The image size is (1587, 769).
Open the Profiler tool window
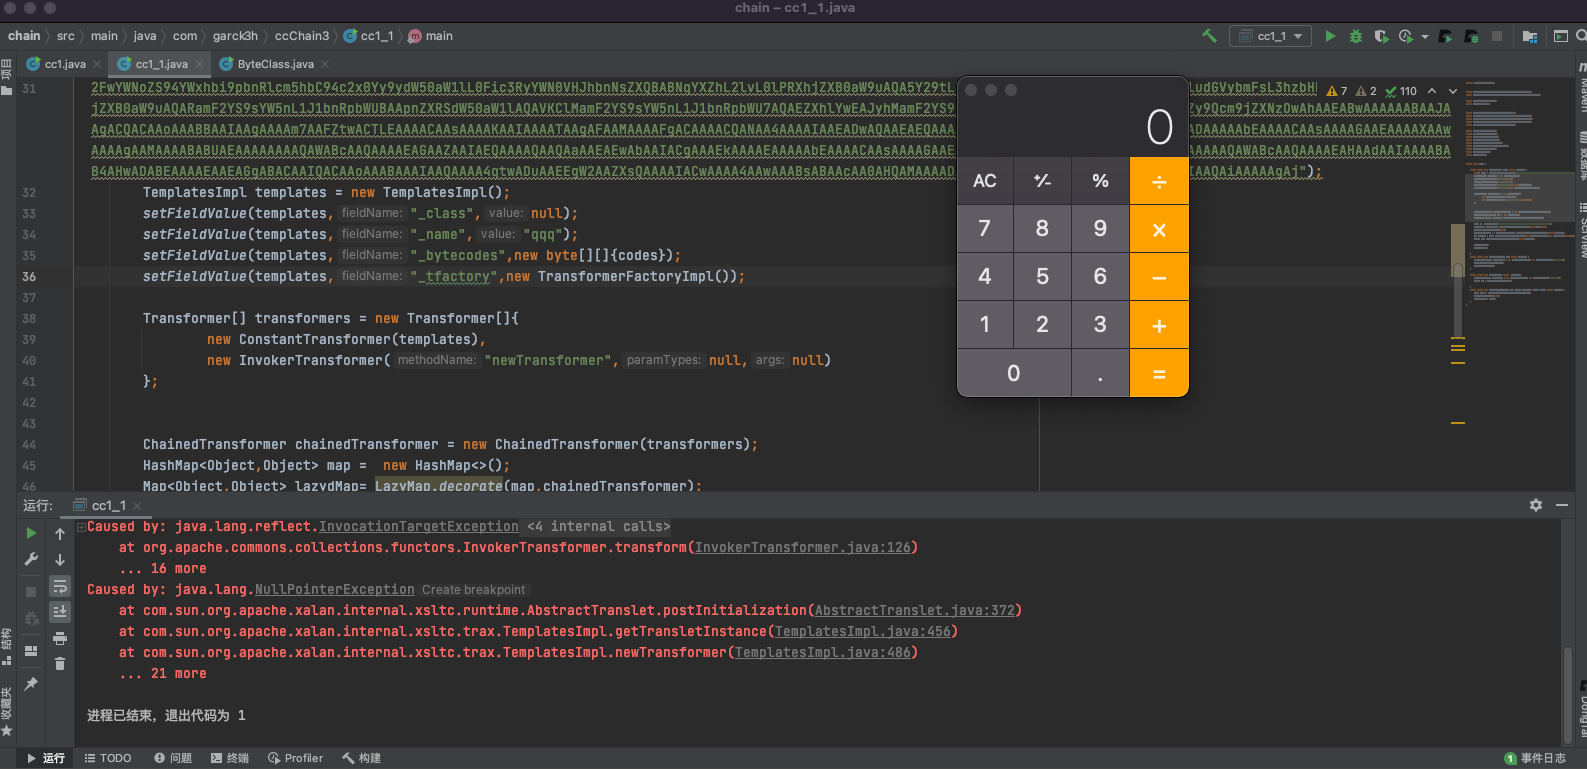pos(296,758)
